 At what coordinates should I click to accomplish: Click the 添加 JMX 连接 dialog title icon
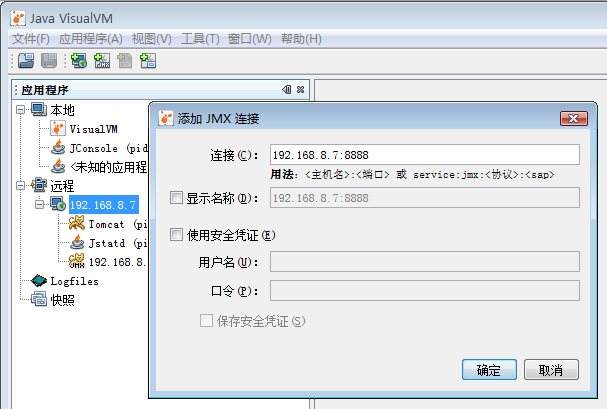(x=166, y=118)
